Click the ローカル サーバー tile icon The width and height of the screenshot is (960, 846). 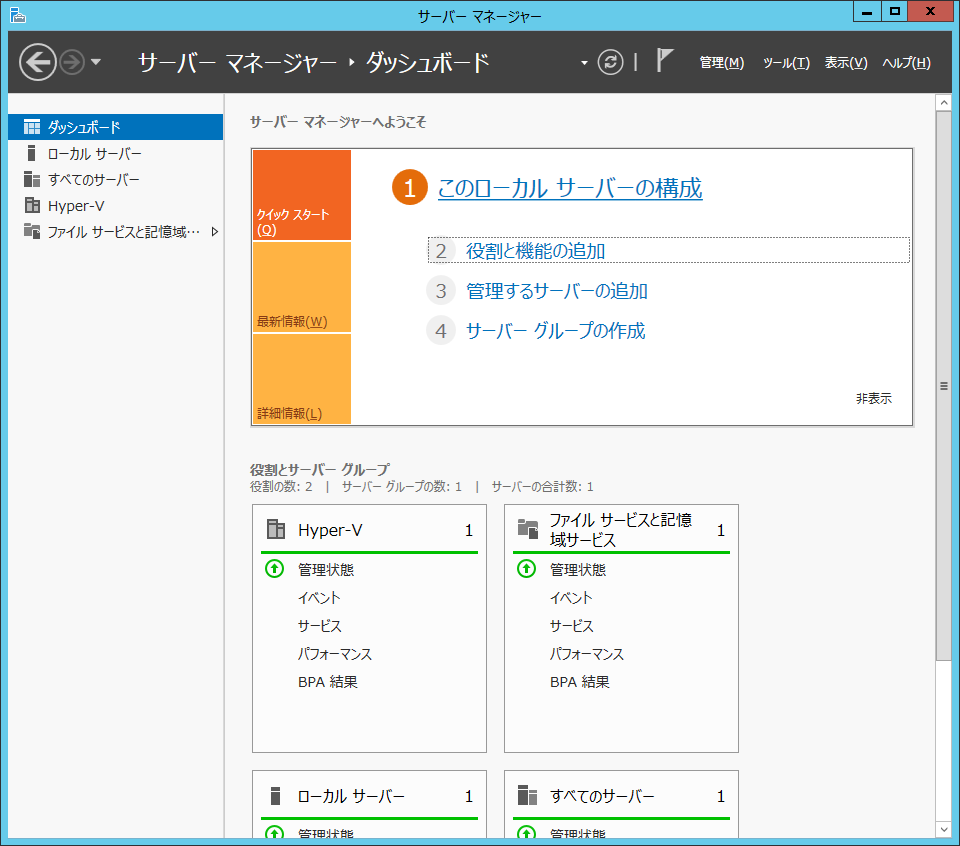coord(276,796)
